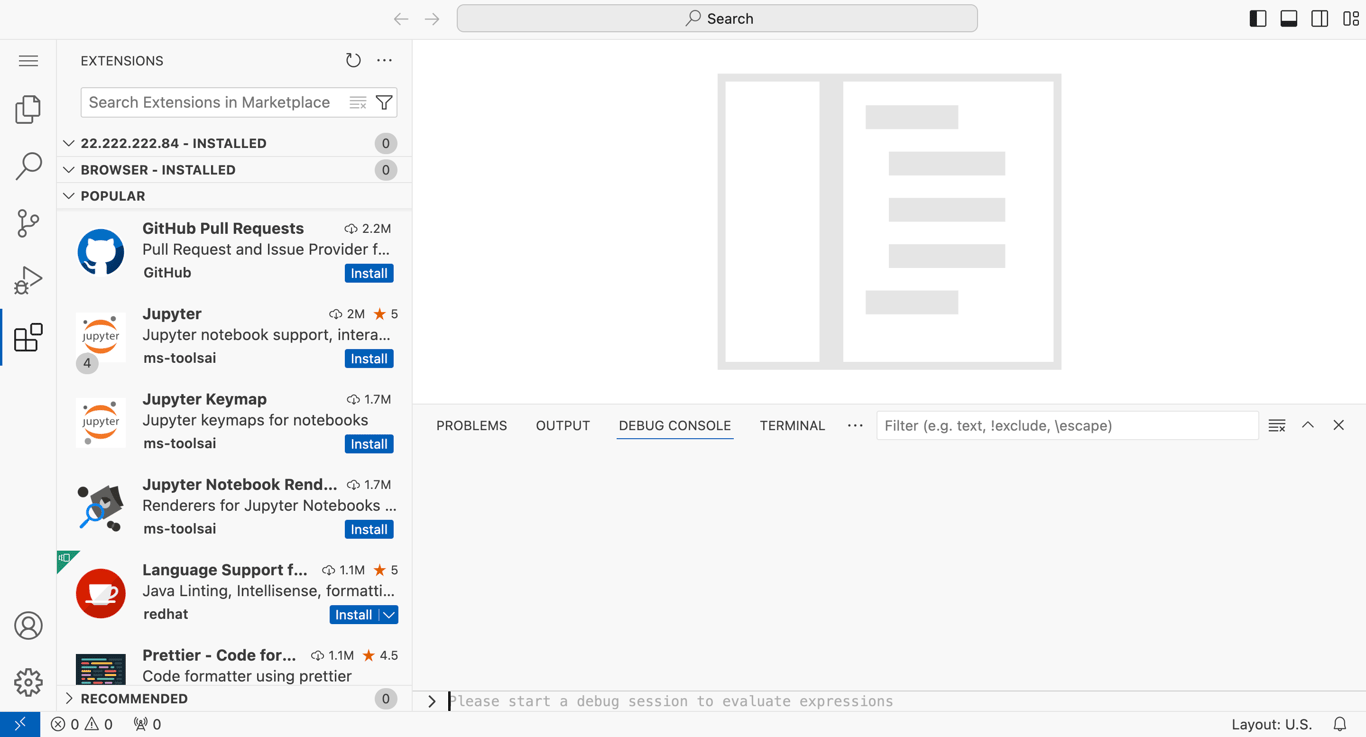Toggle the Secondary Side Bar visibility
The image size is (1366, 737).
[x=1319, y=17]
